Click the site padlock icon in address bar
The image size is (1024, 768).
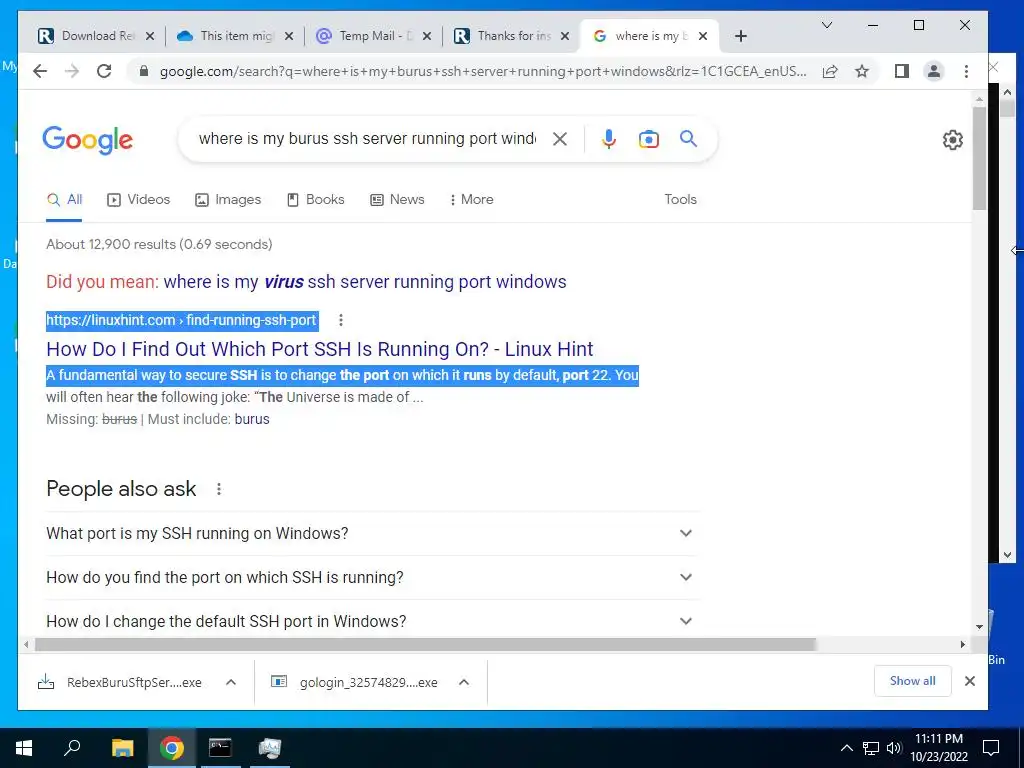click(x=144, y=71)
